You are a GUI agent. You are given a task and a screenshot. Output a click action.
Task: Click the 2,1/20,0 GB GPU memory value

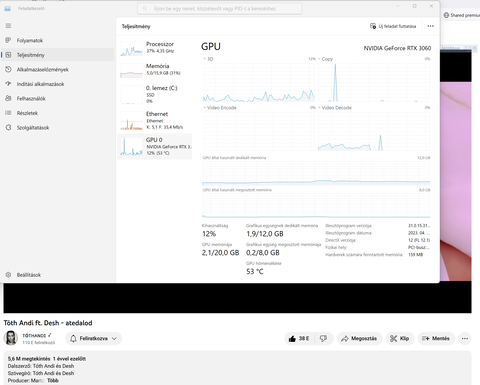click(x=220, y=253)
